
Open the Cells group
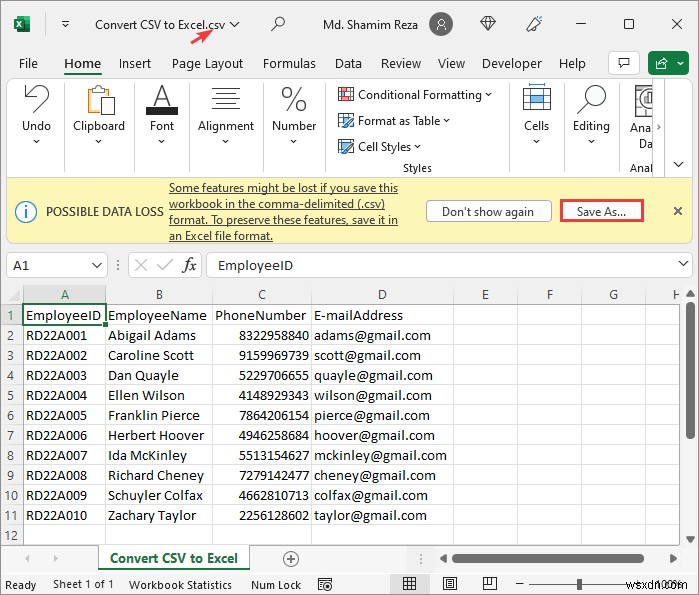click(x=536, y=115)
